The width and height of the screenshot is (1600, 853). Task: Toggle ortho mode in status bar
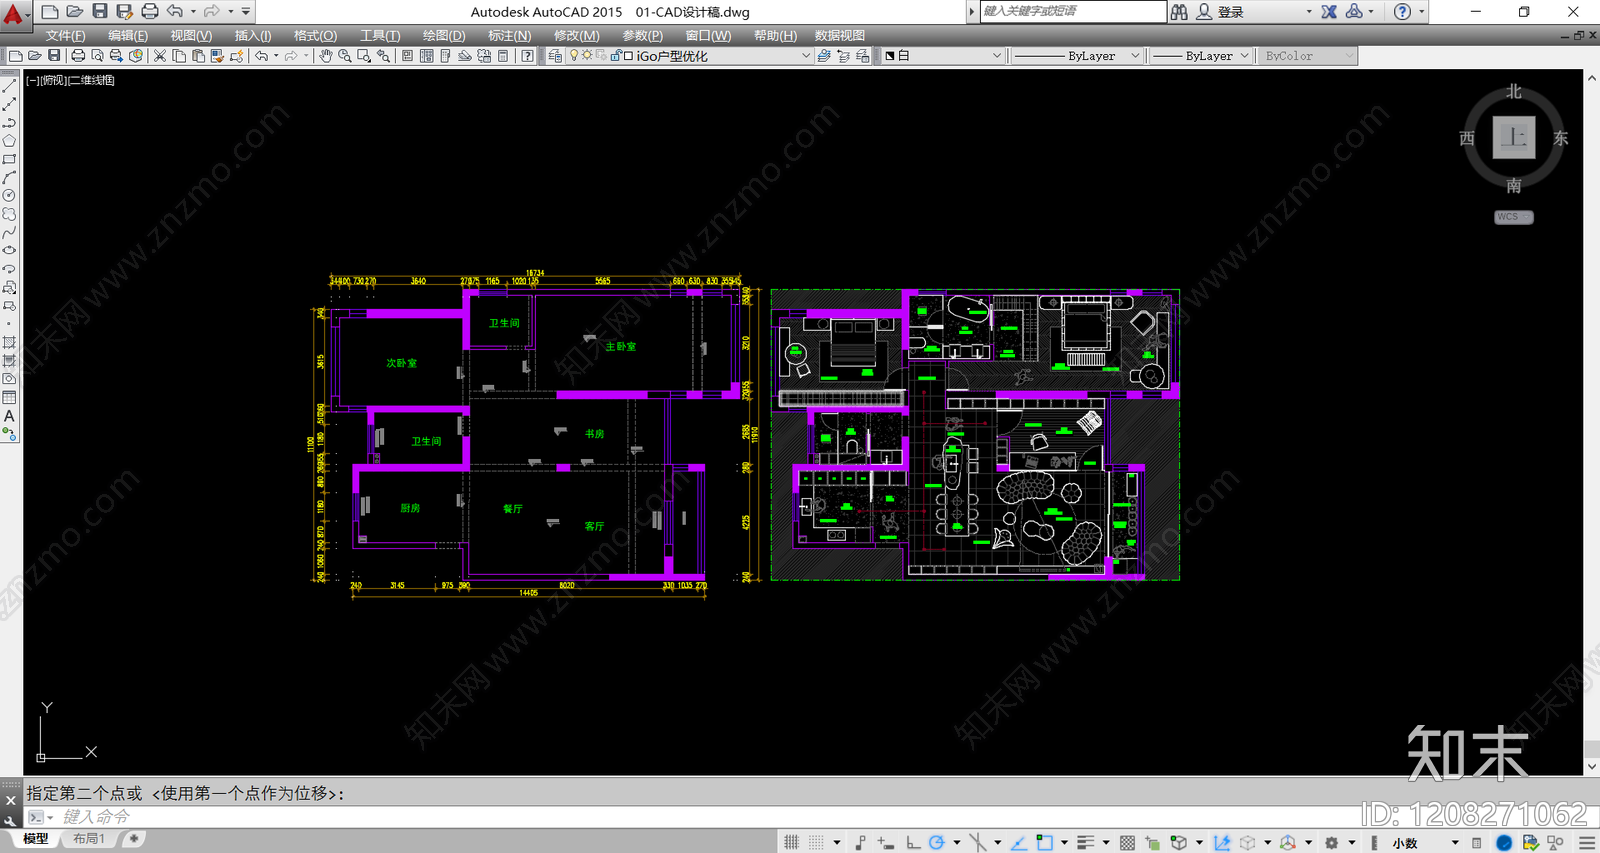(x=913, y=843)
